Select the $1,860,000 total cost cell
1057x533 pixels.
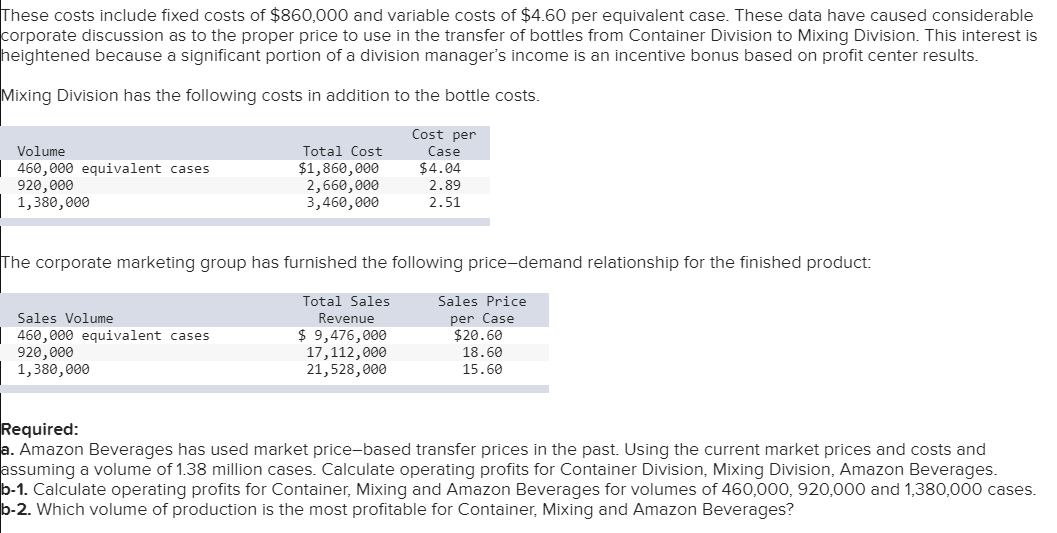[340, 168]
